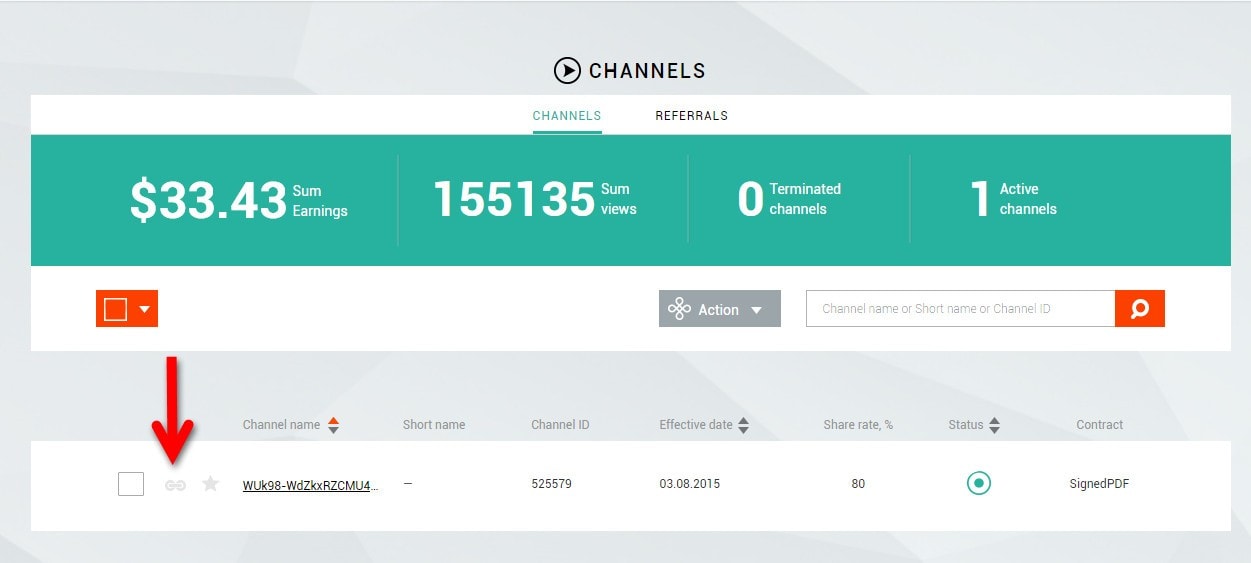The image size is (1251, 563).
Task: Tick the orange select-all checkbox
Action: [x=116, y=309]
